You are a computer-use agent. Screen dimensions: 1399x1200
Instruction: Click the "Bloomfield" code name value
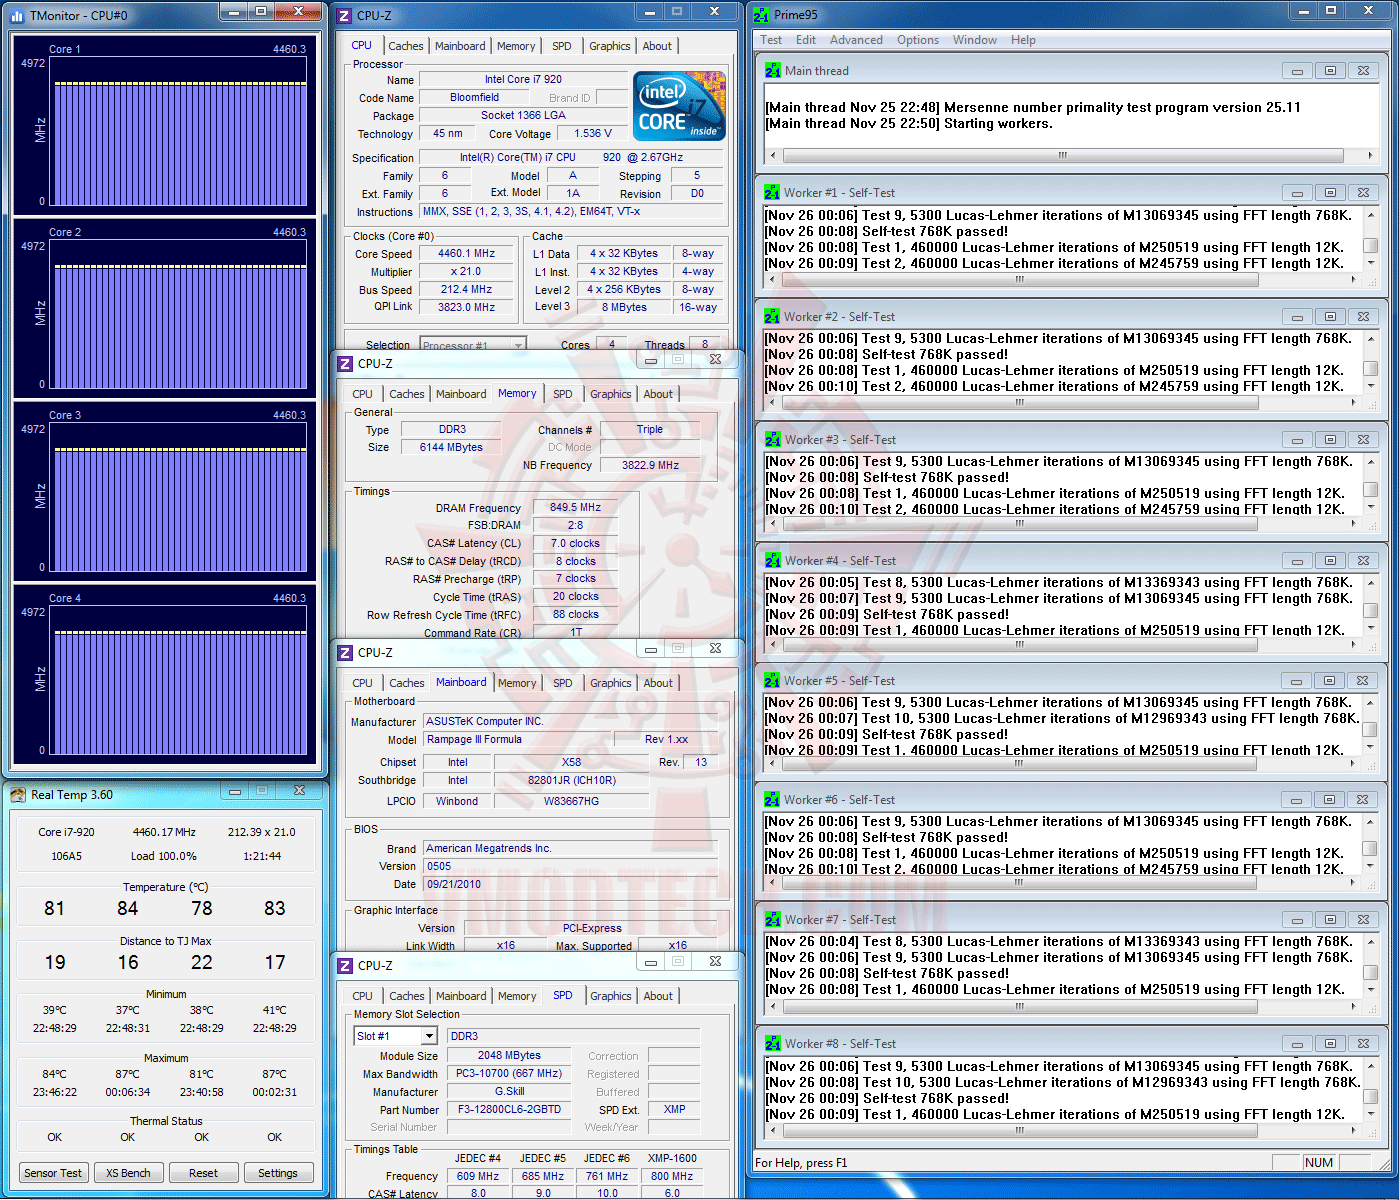pos(474,97)
